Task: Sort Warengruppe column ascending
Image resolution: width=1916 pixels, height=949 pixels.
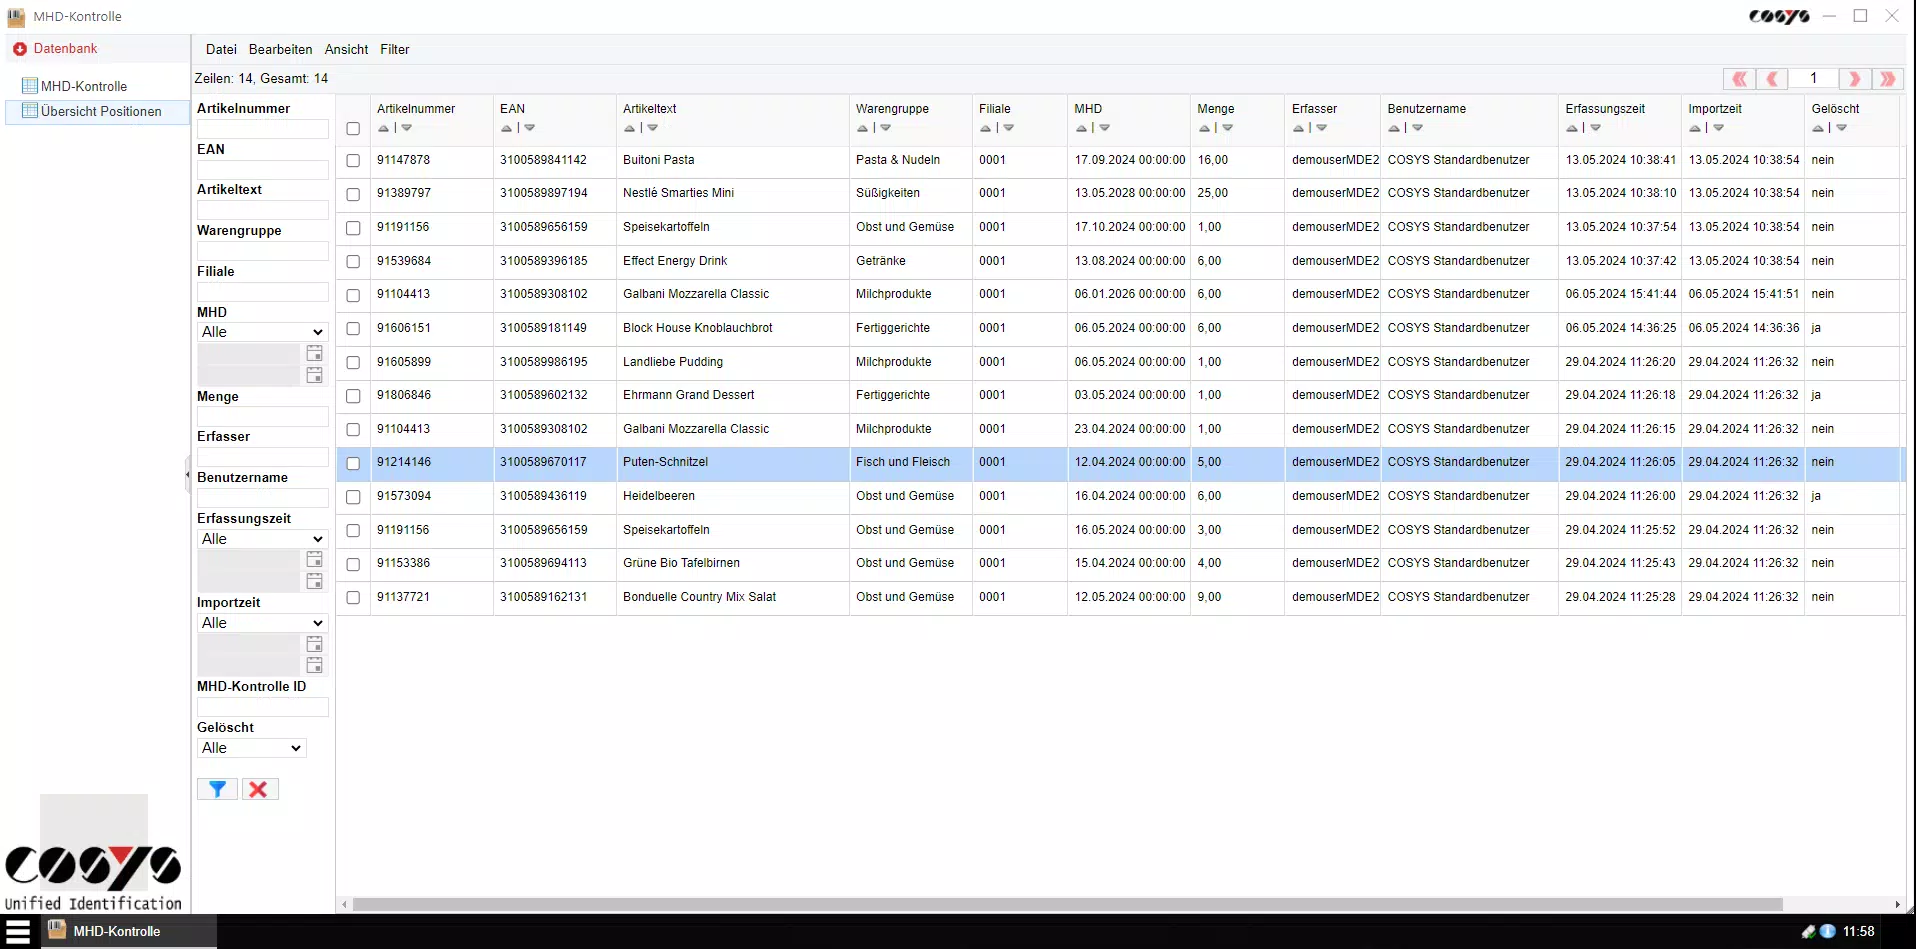Action: point(862,128)
